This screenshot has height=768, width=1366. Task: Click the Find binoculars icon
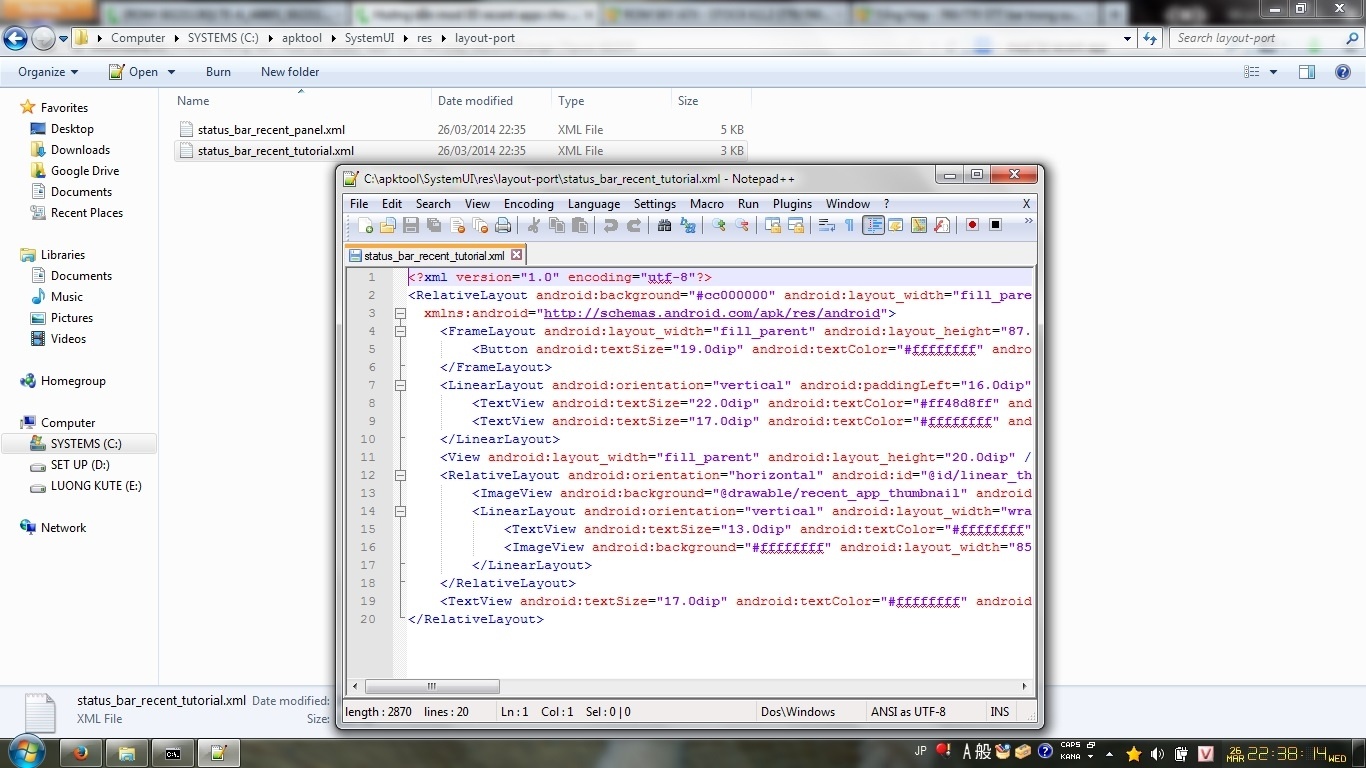(x=664, y=226)
